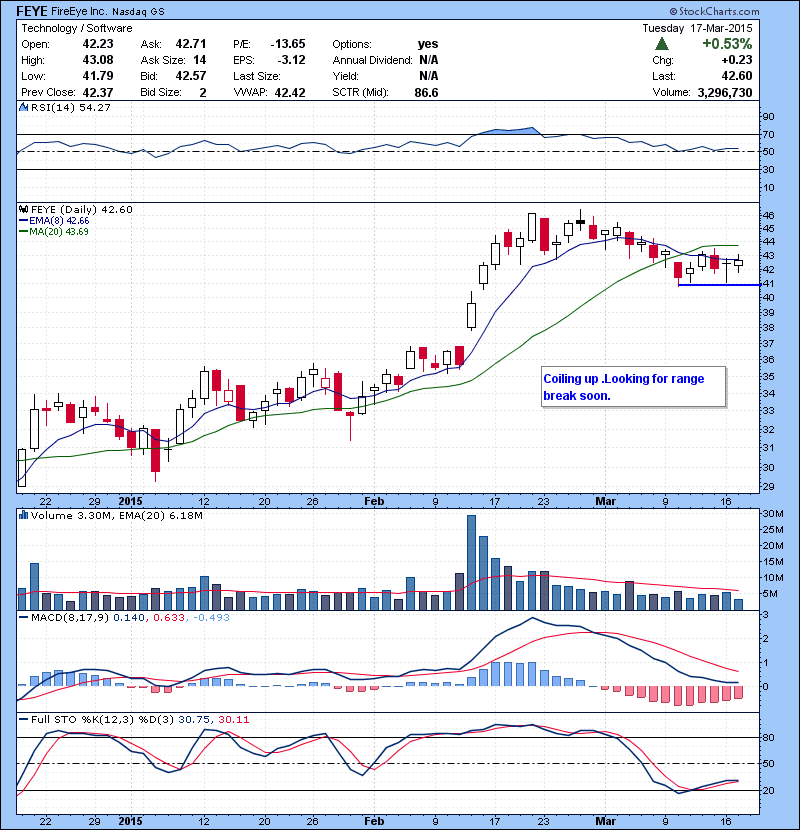Image resolution: width=800 pixels, height=830 pixels.
Task: Click the Yield label
Action: coord(345,76)
